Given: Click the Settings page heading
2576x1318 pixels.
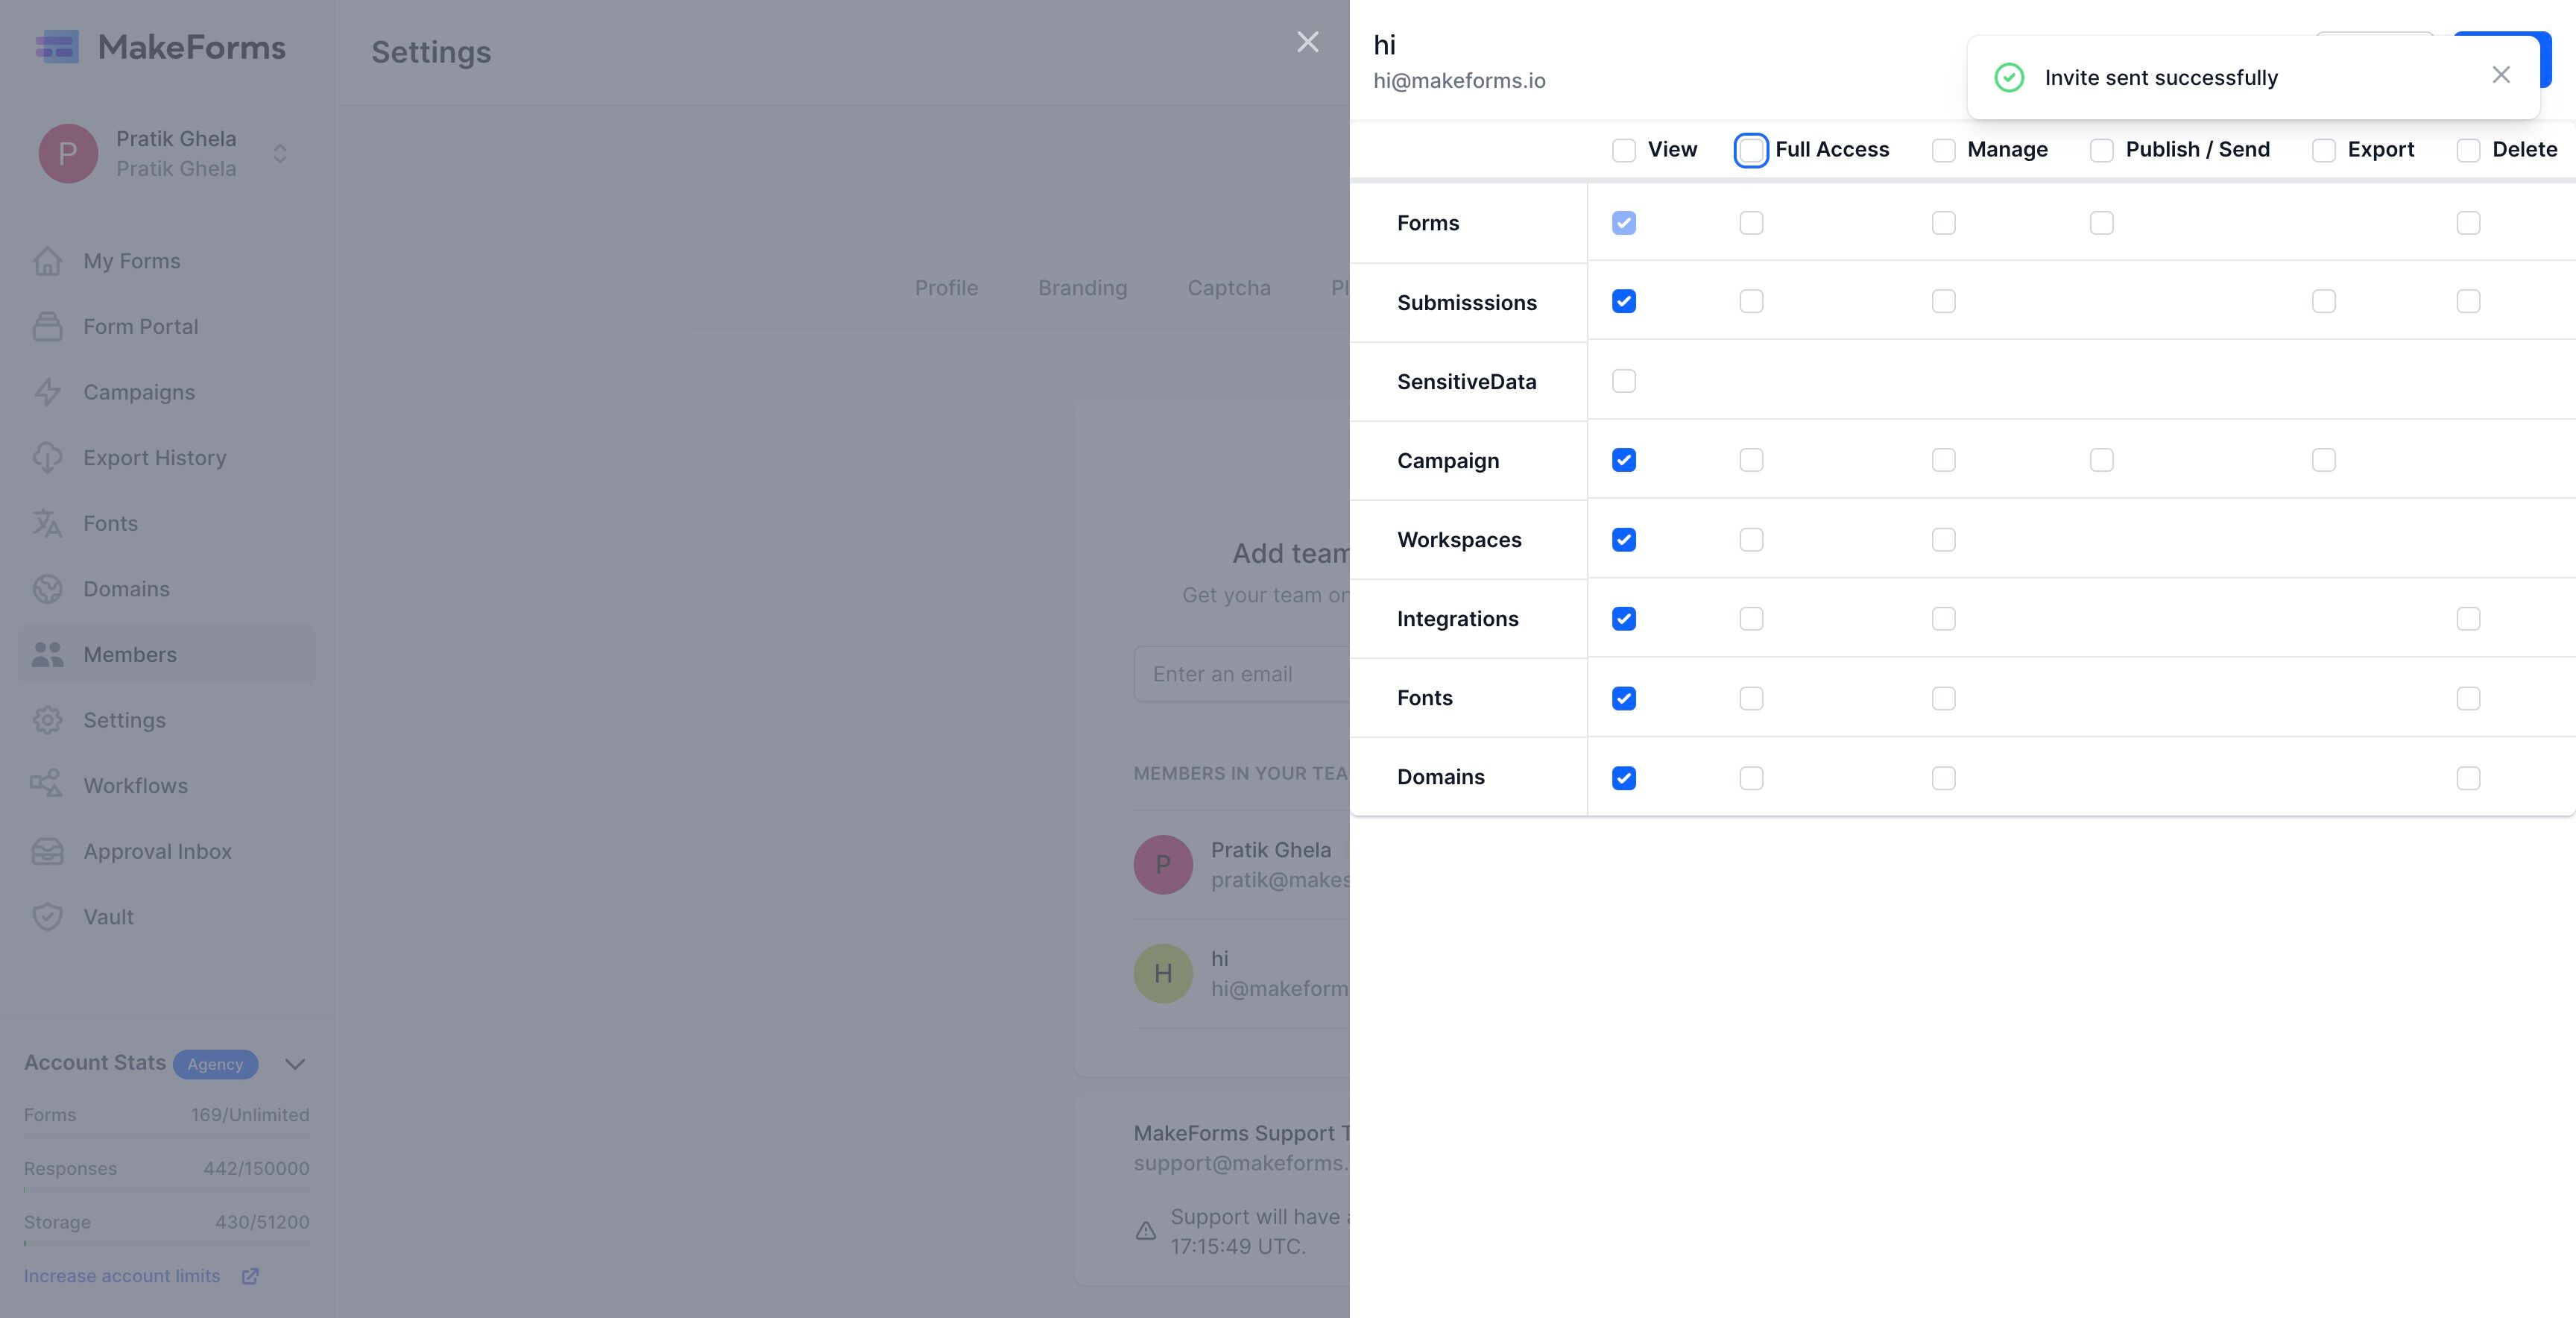Looking at the screenshot, I should tap(431, 52).
